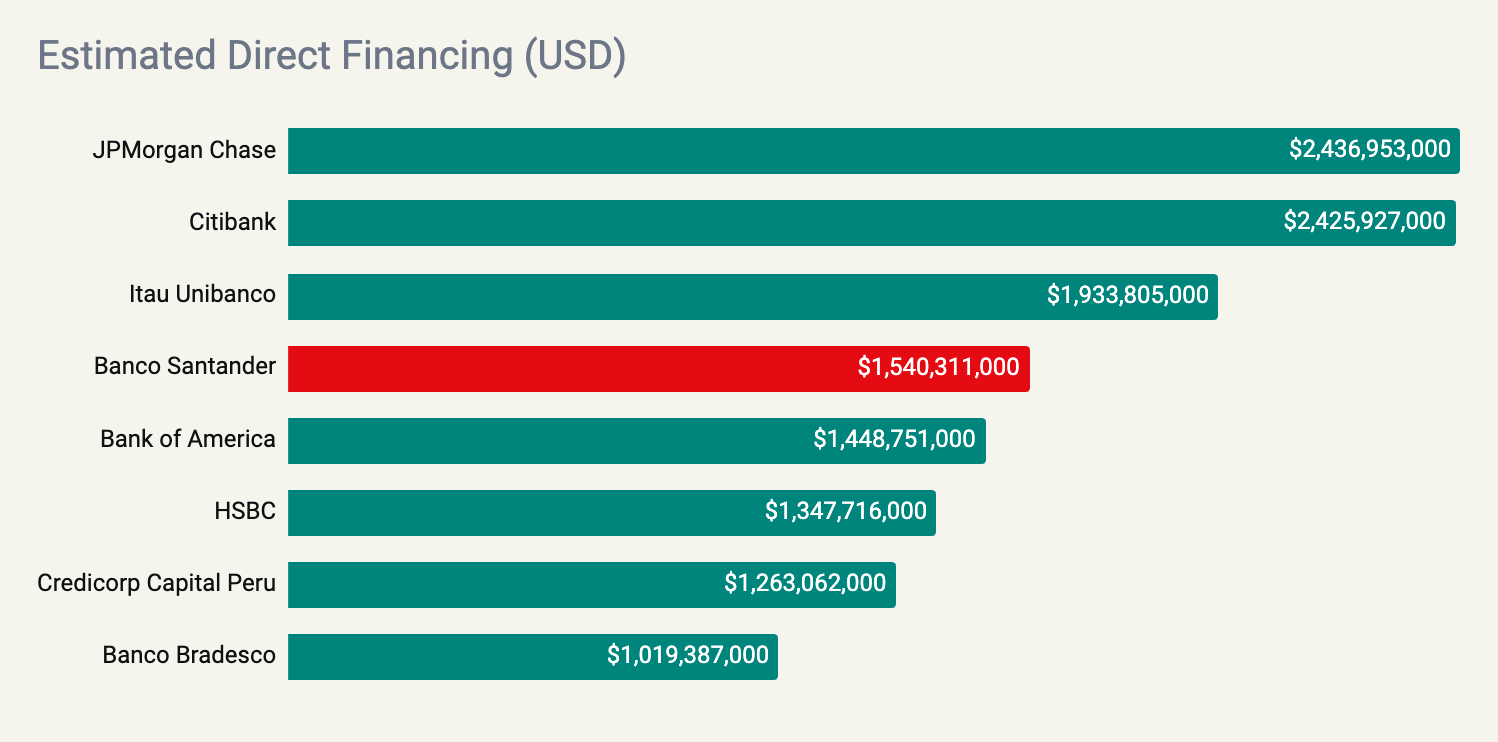Select the Banco Santander axis label
This screenshot has height=742, width=1498.
185,366
